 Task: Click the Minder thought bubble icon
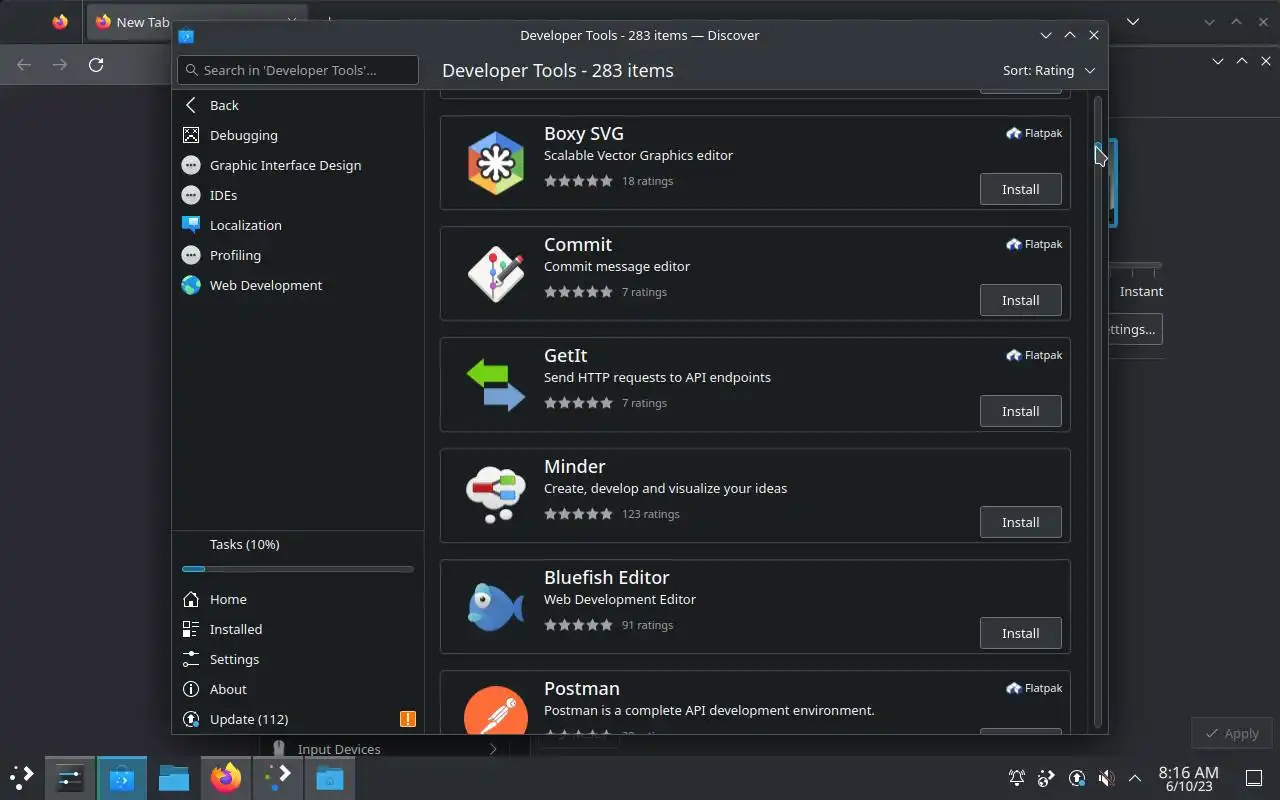tap(495, 495)
